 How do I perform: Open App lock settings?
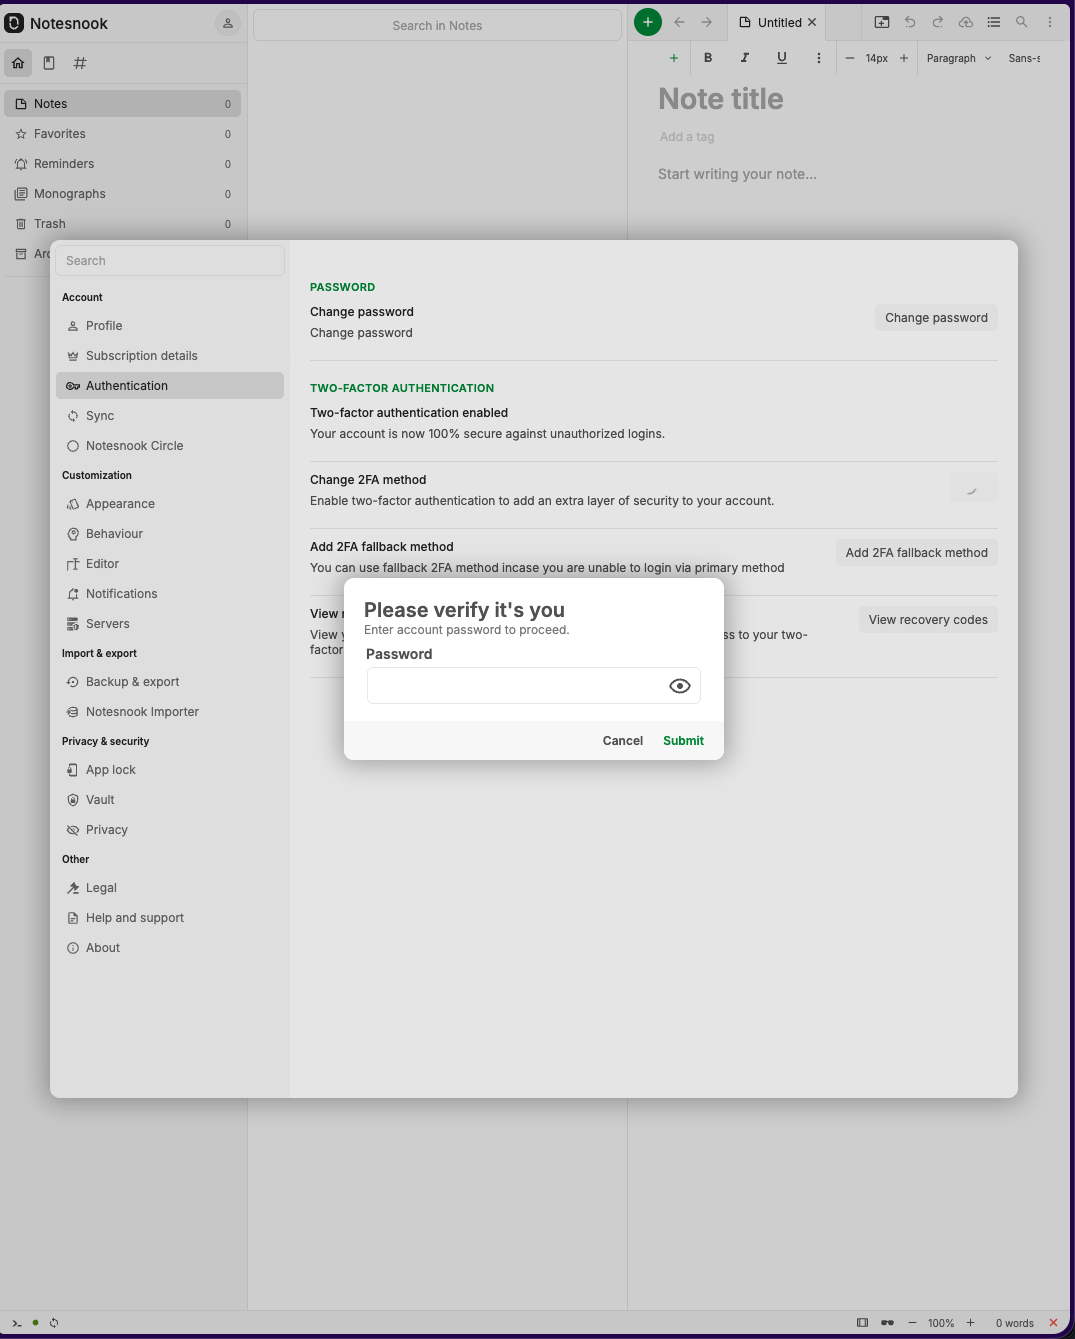click(x=170, y=770)
